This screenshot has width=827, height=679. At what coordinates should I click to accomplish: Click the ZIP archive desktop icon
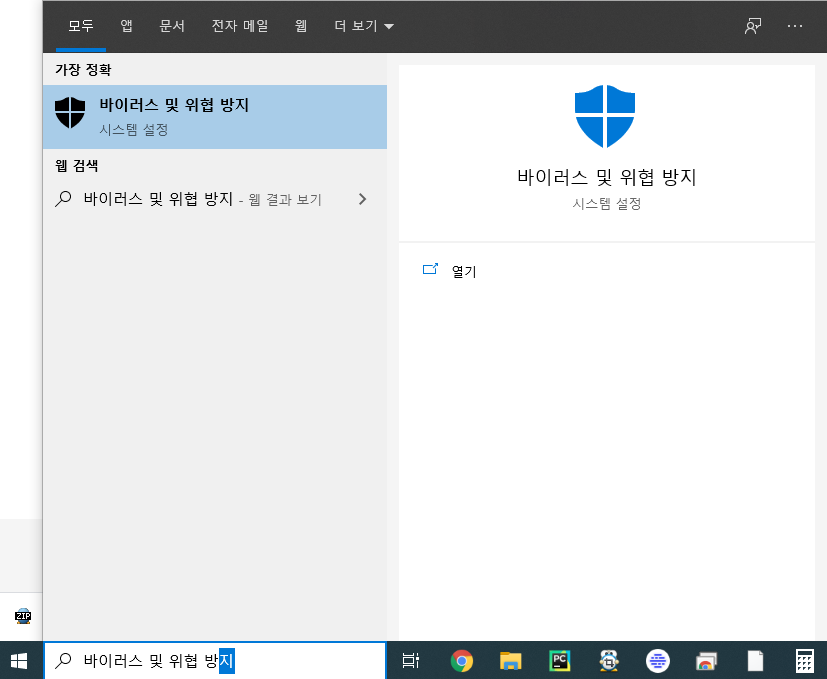(x=23, y=616)
